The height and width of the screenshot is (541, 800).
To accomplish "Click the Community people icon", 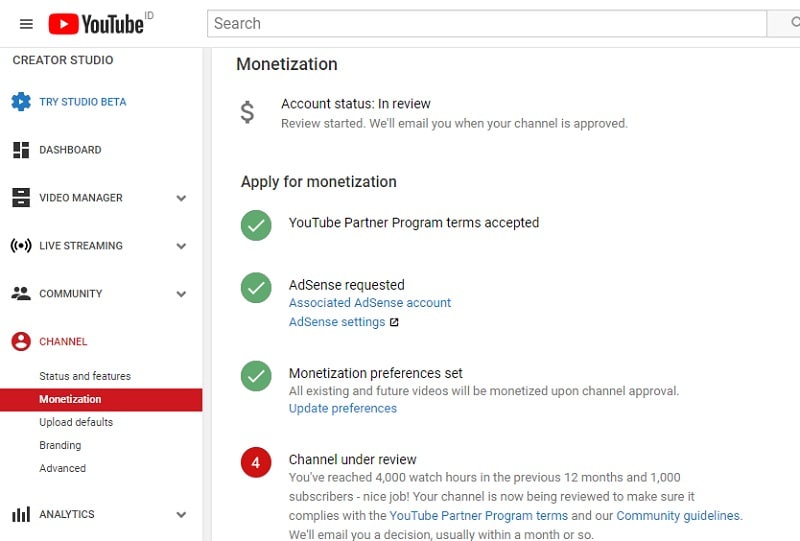I will 21,294.
